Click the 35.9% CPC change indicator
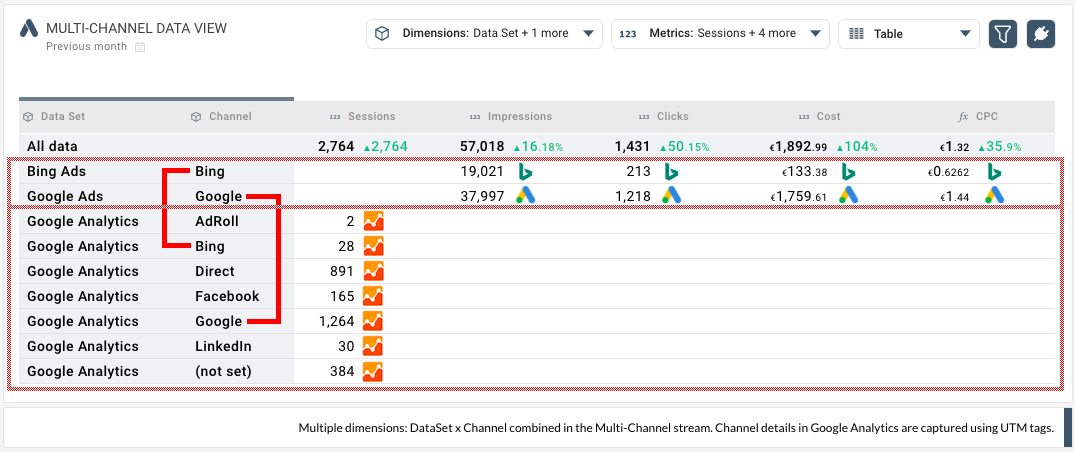The height and width of the screenshot is (452, 1075). (x=1000, y=147)
